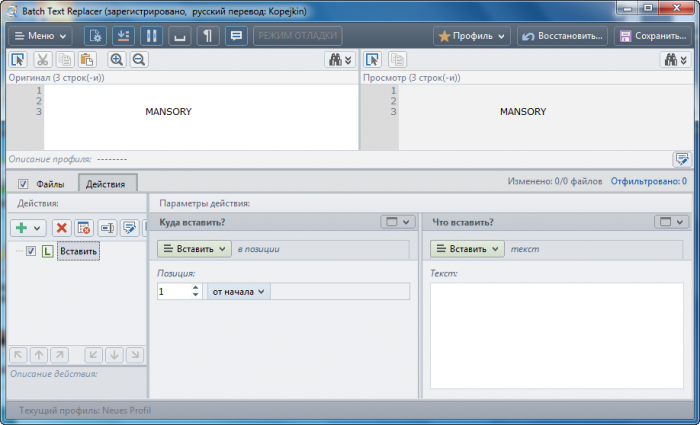Expand the binoculars search dropdown in Оригинал pane

click(x=340, y=60)
